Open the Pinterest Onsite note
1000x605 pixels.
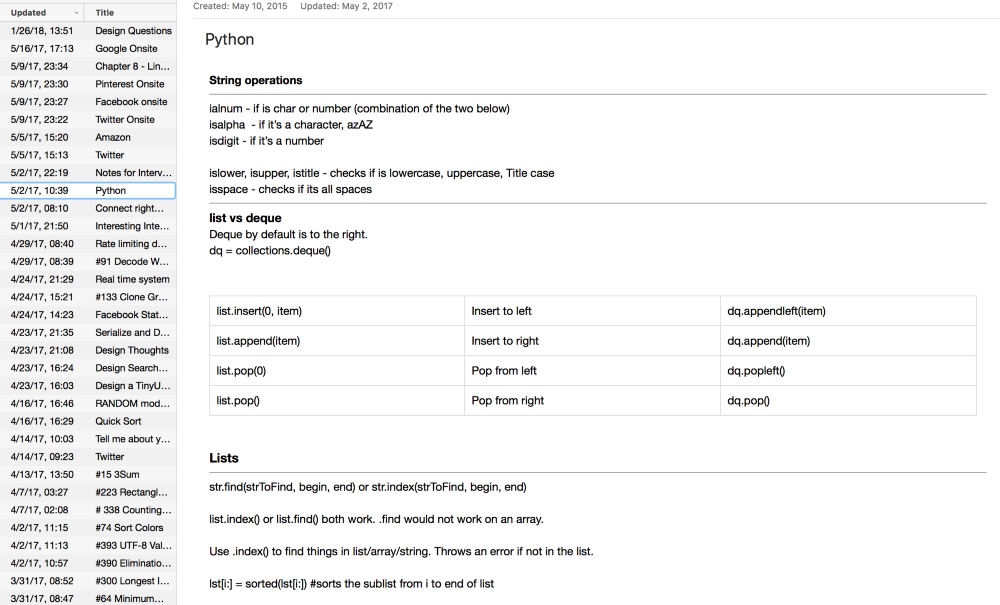coord(130,84)
